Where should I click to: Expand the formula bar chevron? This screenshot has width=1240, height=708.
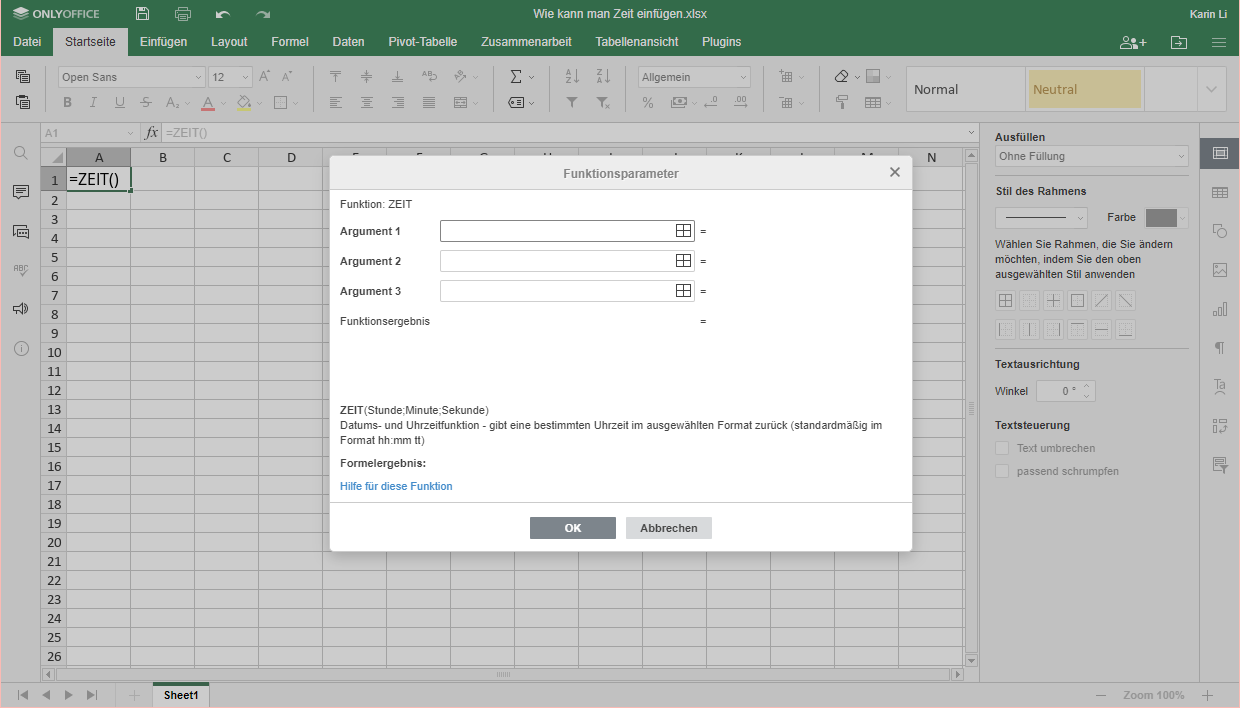point(972,133)
